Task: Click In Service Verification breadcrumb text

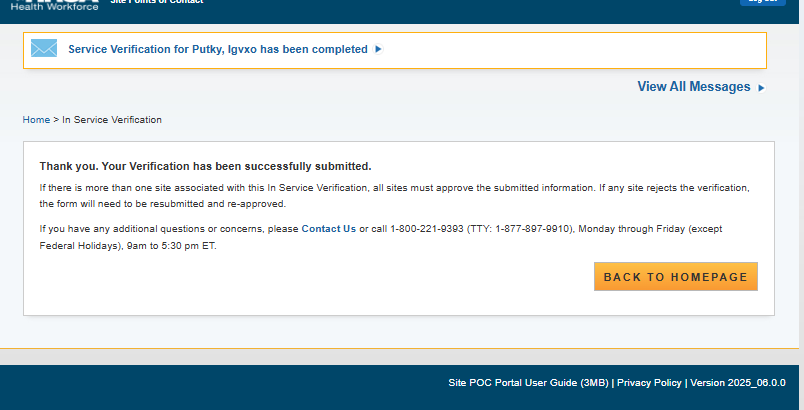Action: pyautogui.click(x=112, y=120)
